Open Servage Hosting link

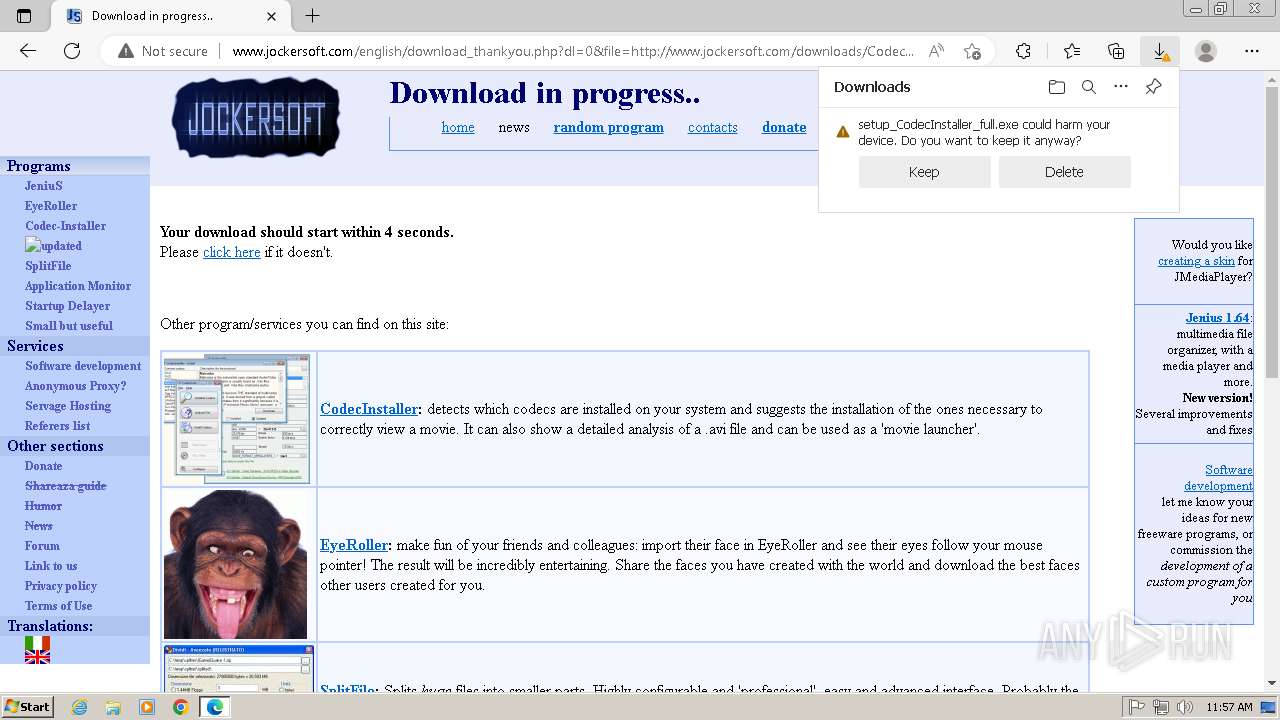(68, 406)
